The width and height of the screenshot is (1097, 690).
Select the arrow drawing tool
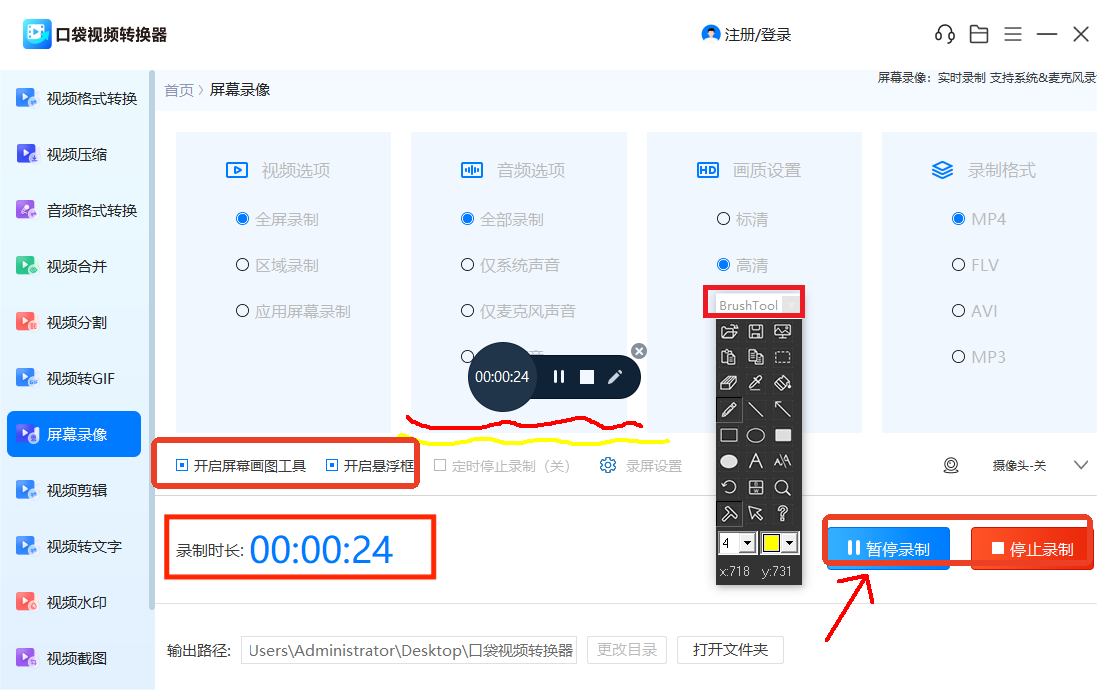pyautogui.click(x=783, y=409)
